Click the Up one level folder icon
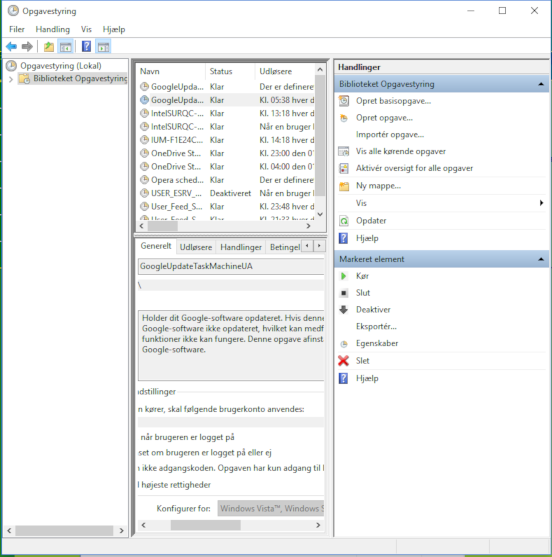This screenshot has height=557, width=552. pyautogui.click(x=49, y=47)
